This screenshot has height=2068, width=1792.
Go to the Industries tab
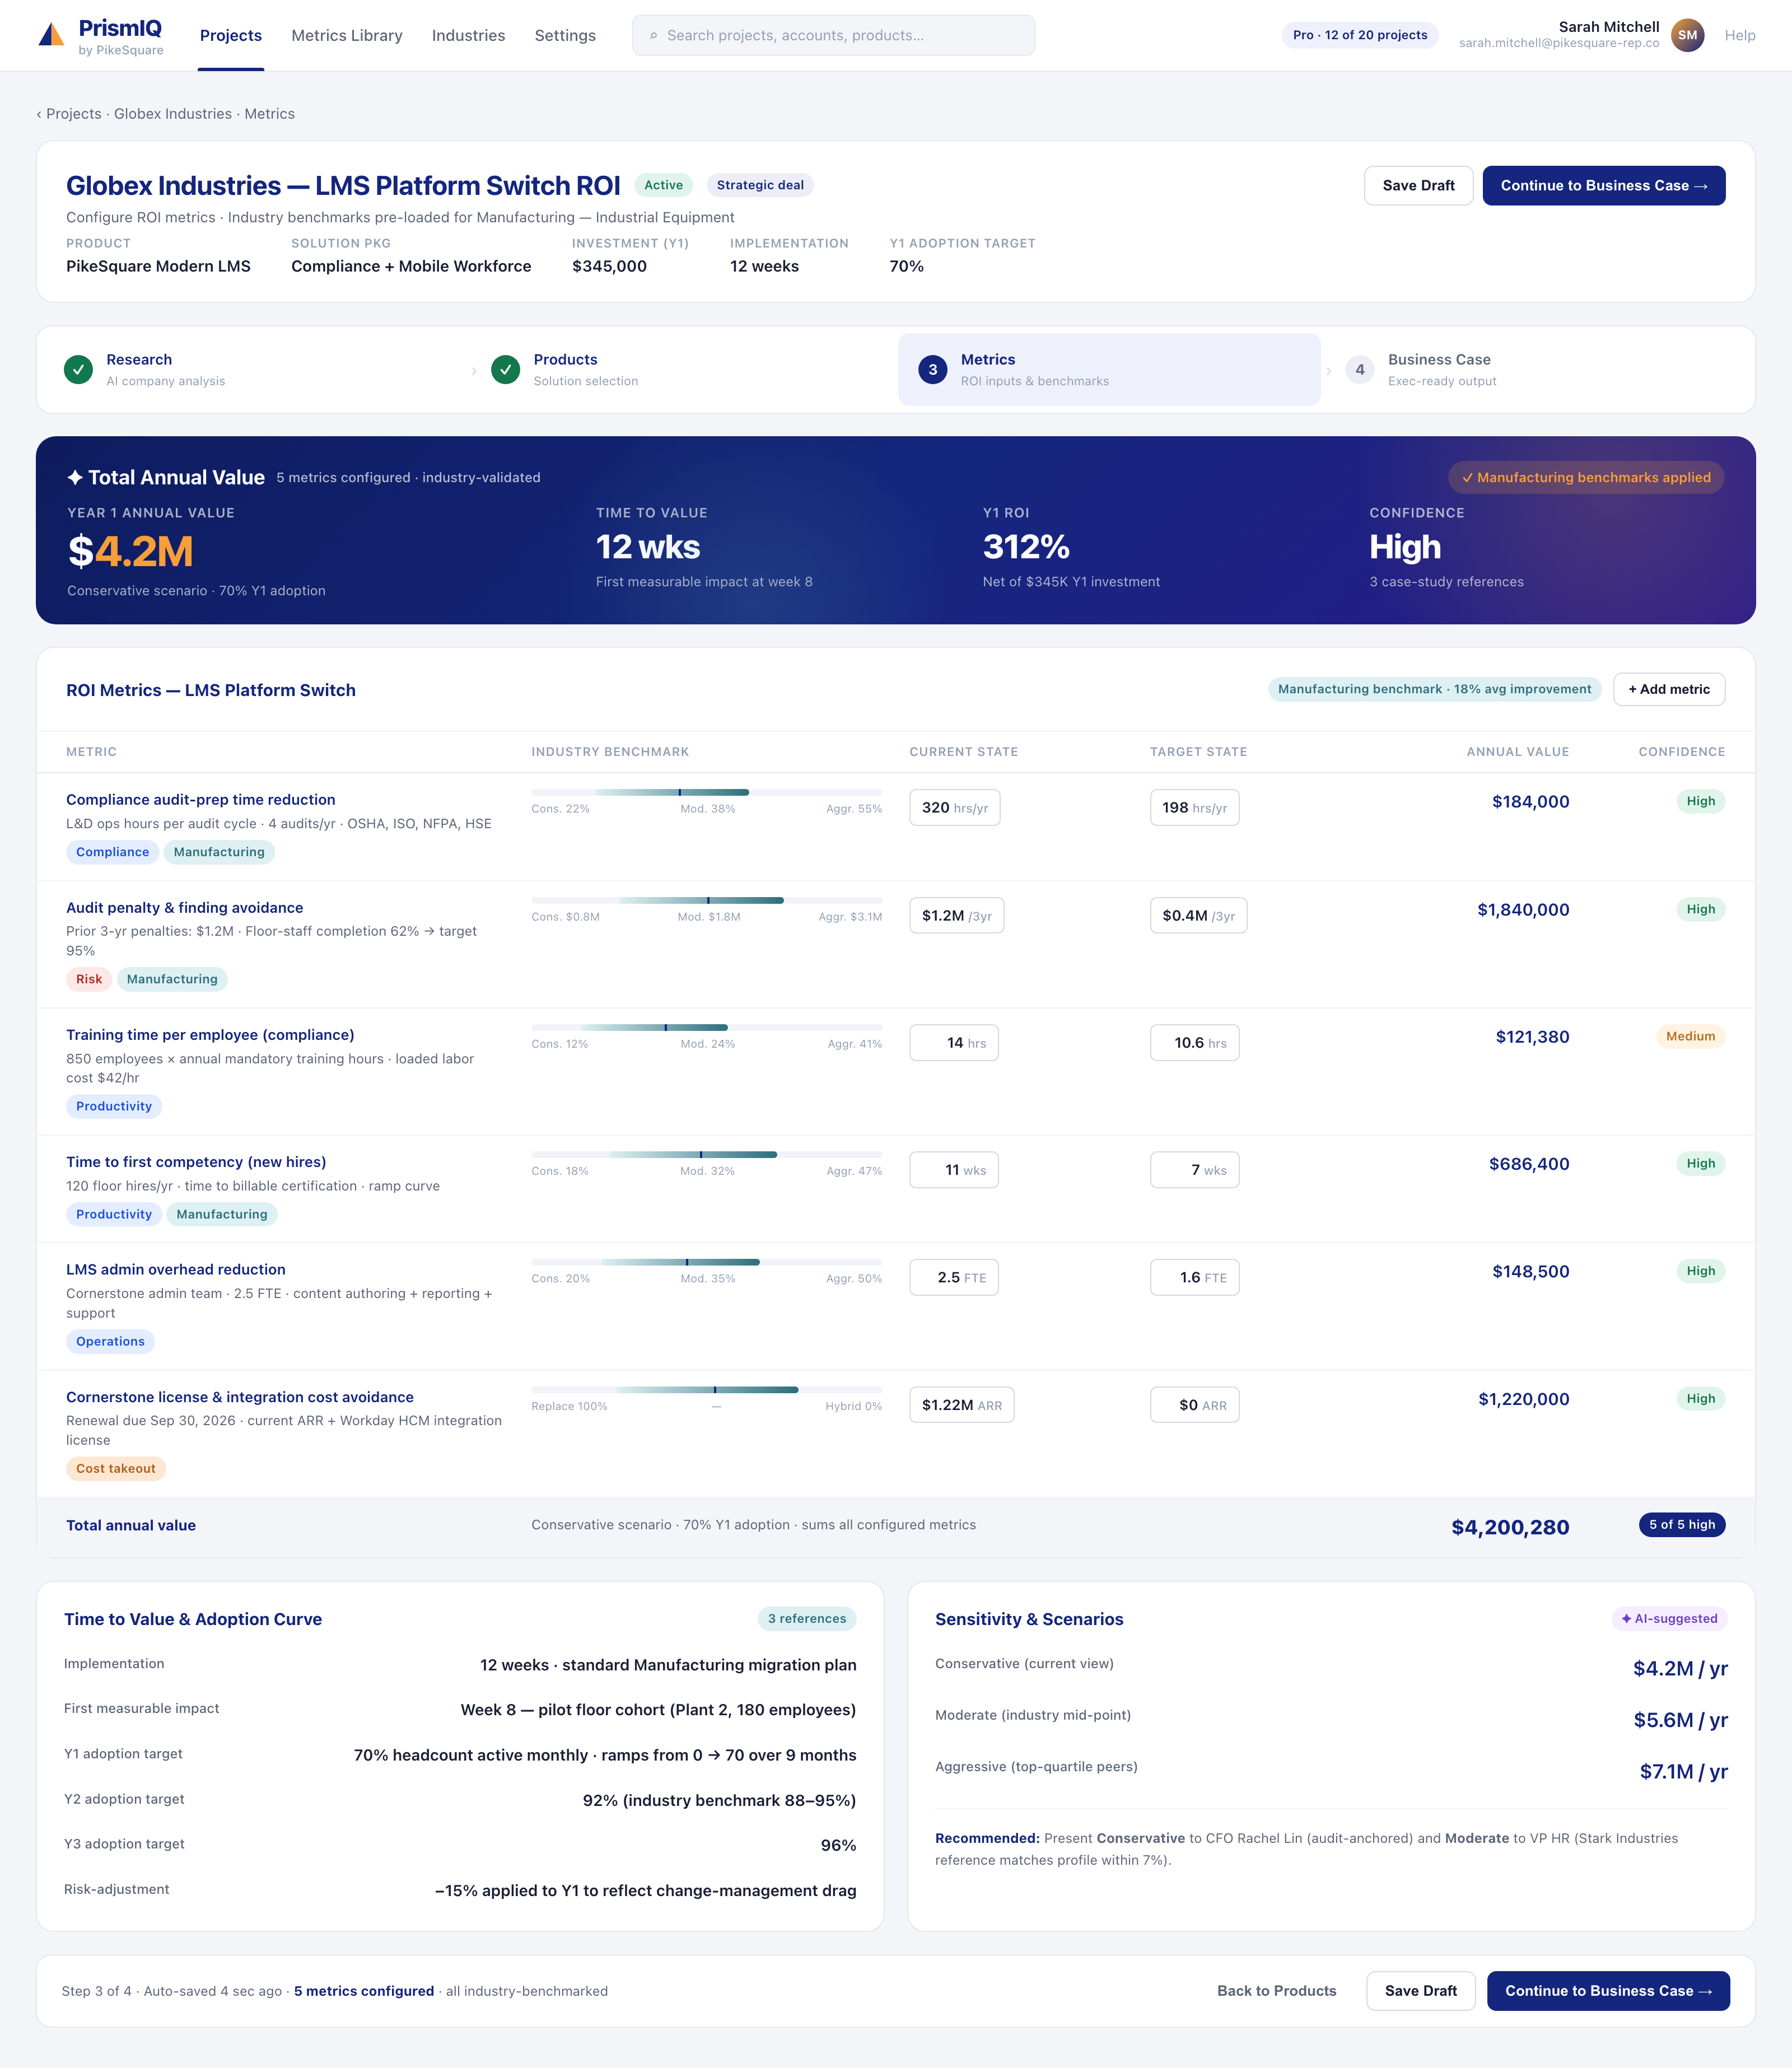click(468, 36)
